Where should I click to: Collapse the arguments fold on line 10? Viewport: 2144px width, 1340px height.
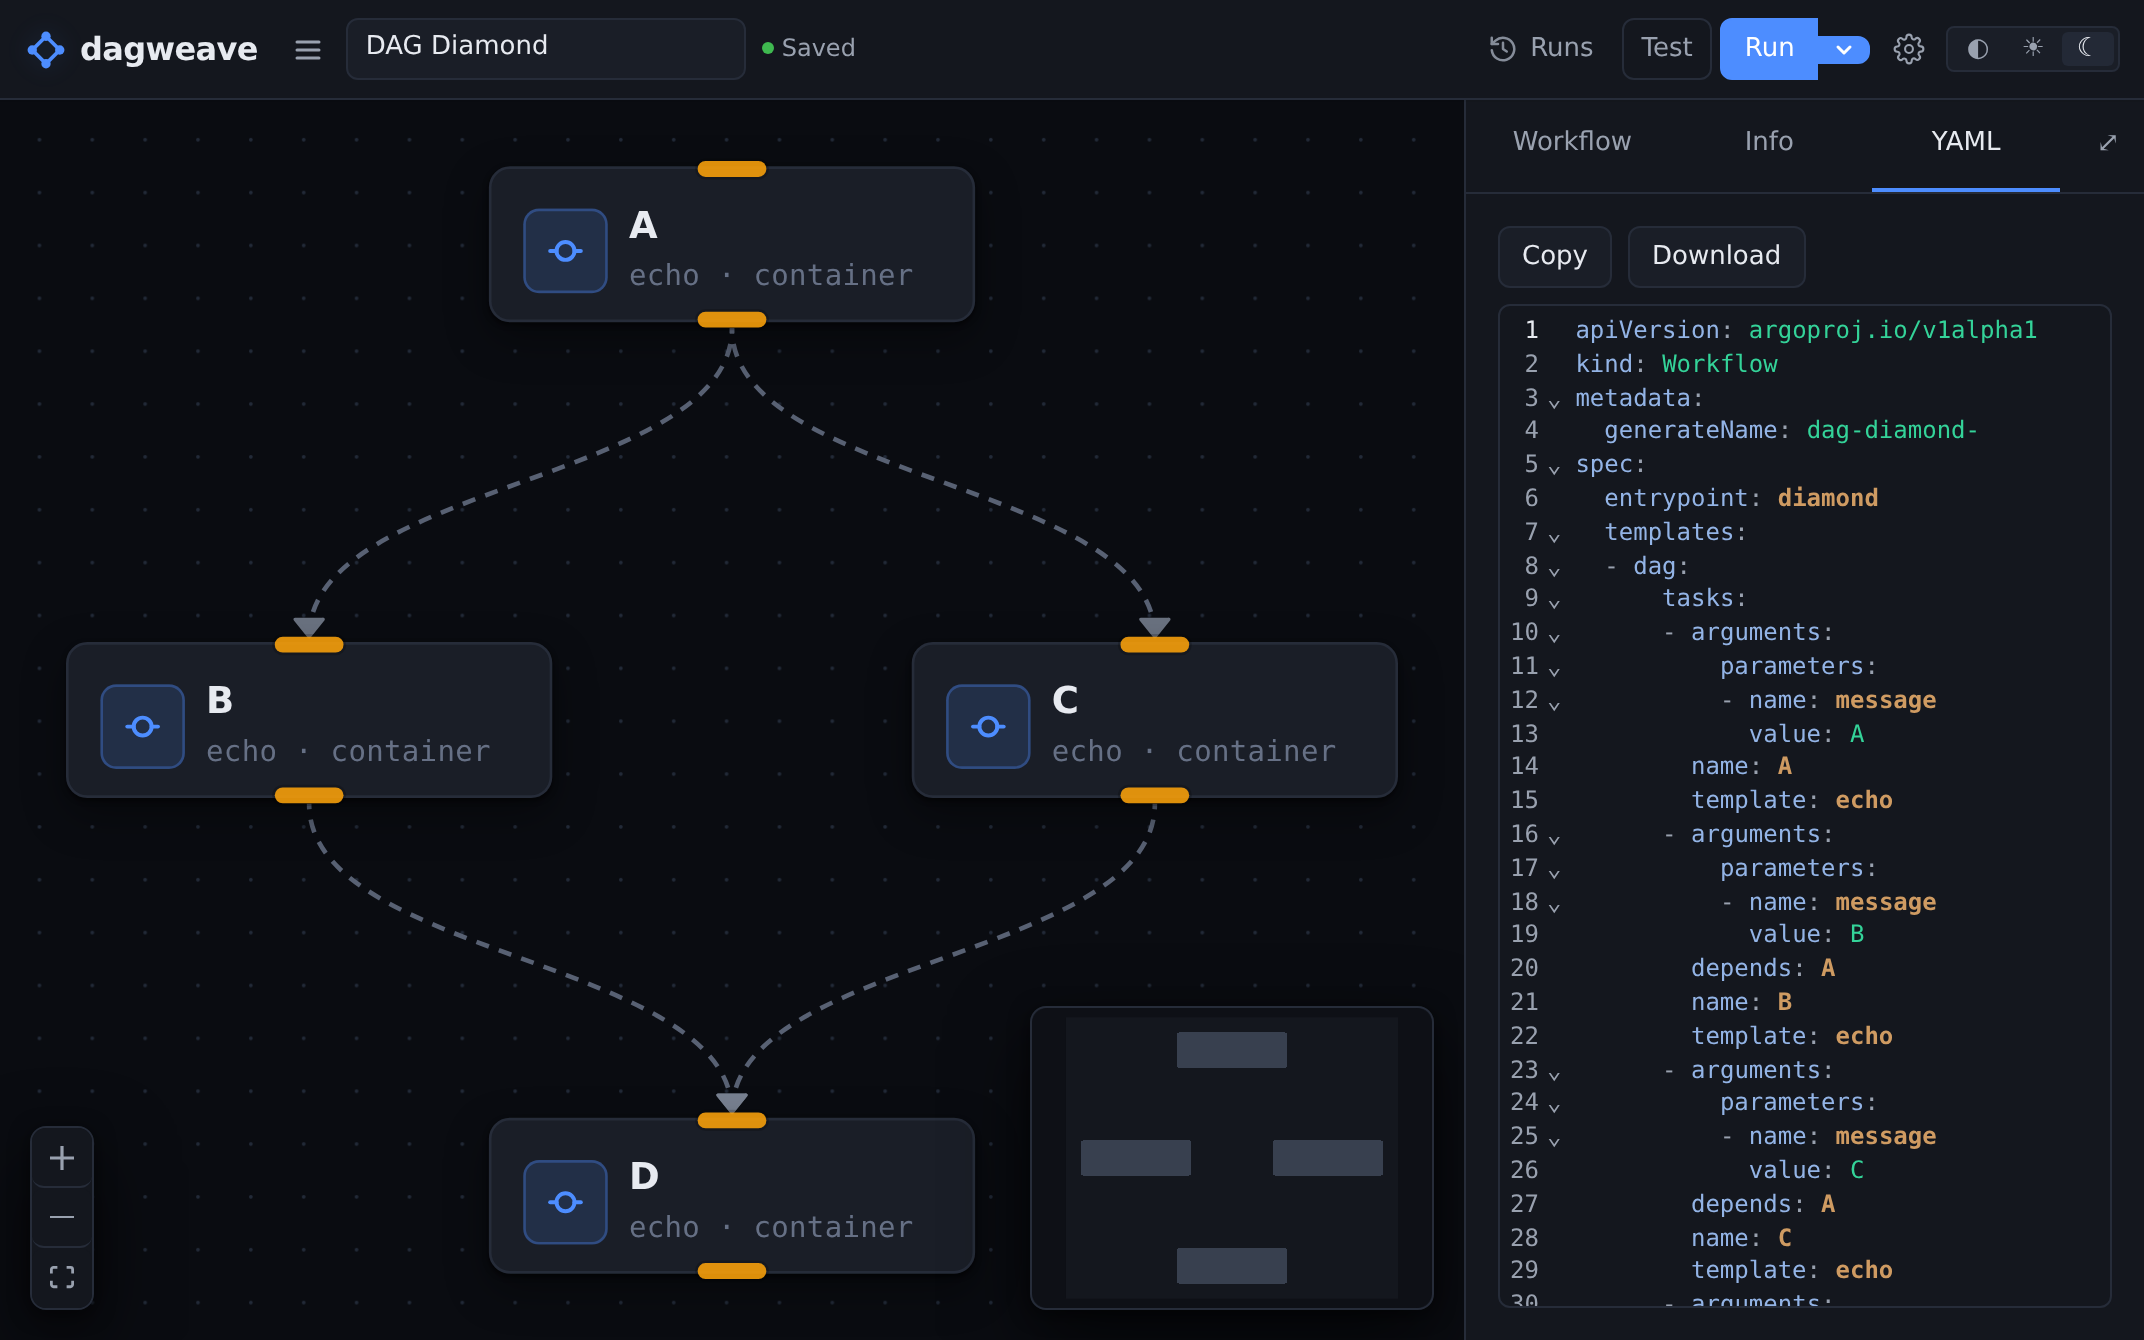pos(1554,637)
